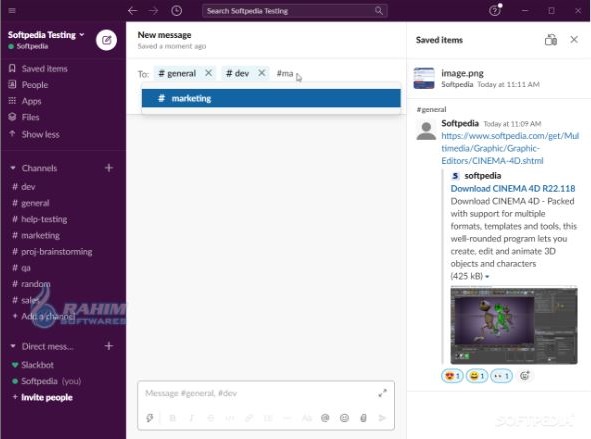Open People in sidebar
591x439 pixels.
pos(35,85)
